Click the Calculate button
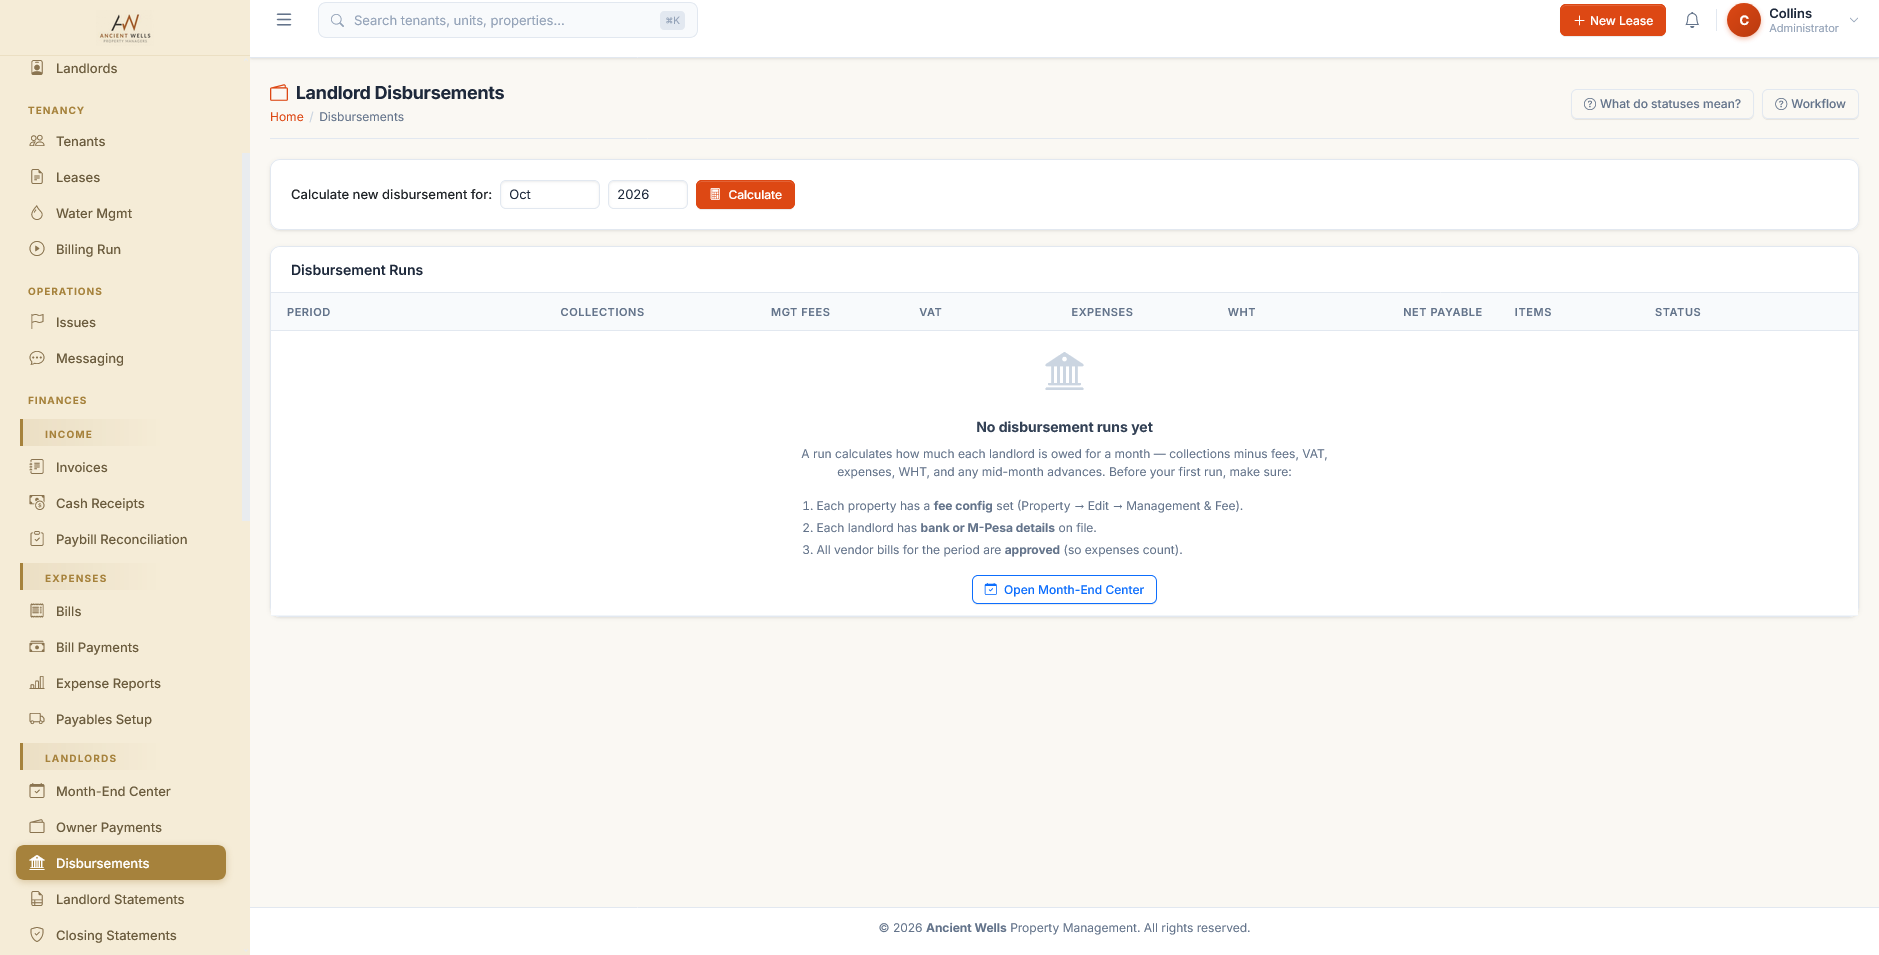Viewport: 1879px width, 955px height. (745, 195)
